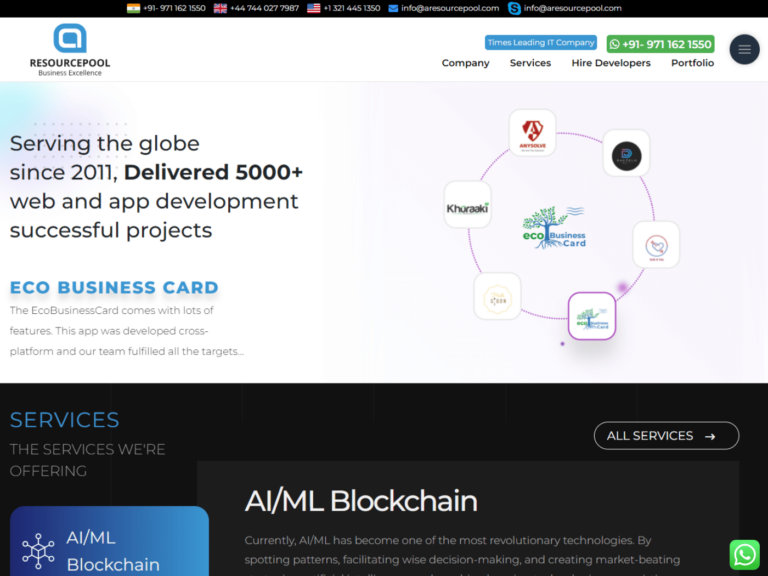The width and height of the screenshot is (768, 576).
Task: Select the Anysolve project icon
Action: coord(532,133)
